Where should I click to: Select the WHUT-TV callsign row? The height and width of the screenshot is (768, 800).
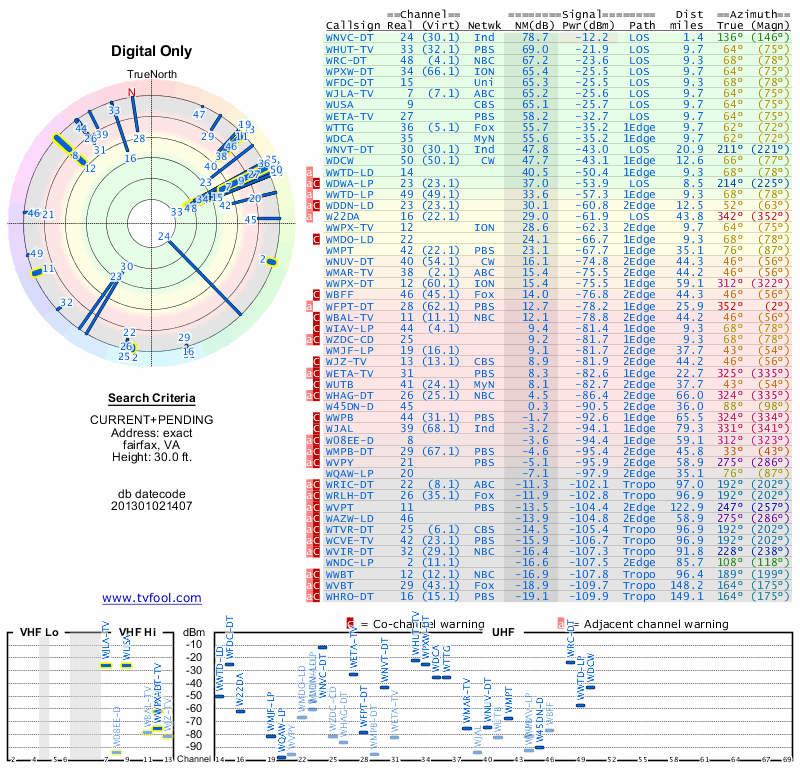coord(349,49)
